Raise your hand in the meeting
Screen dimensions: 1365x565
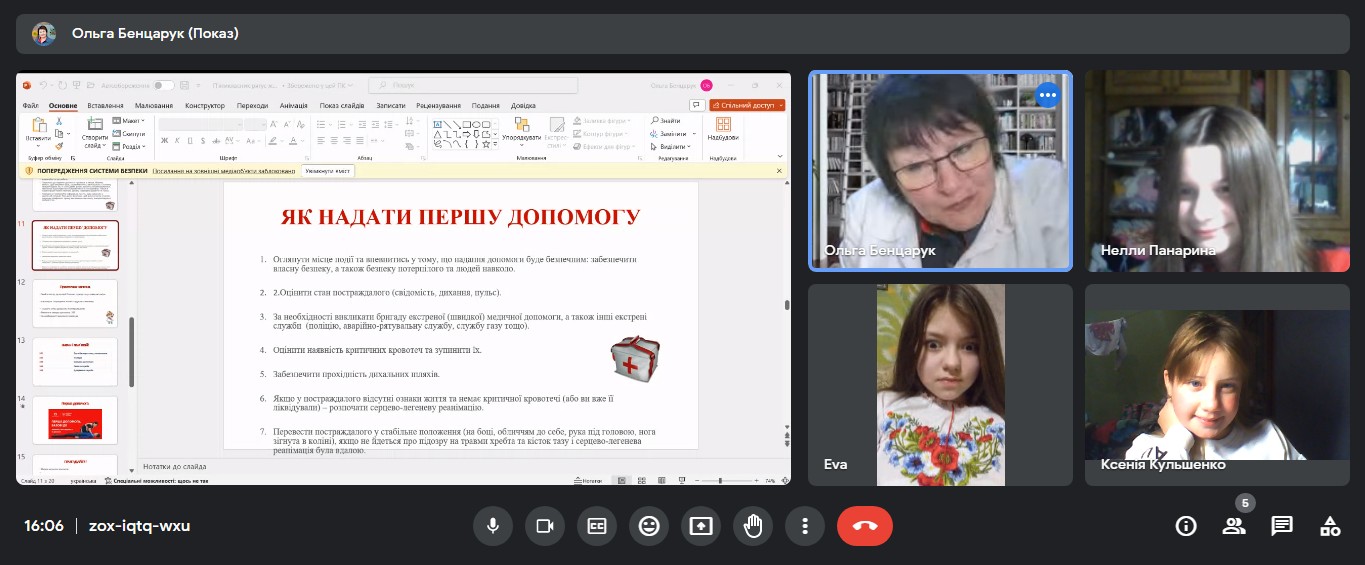point(753,526)
